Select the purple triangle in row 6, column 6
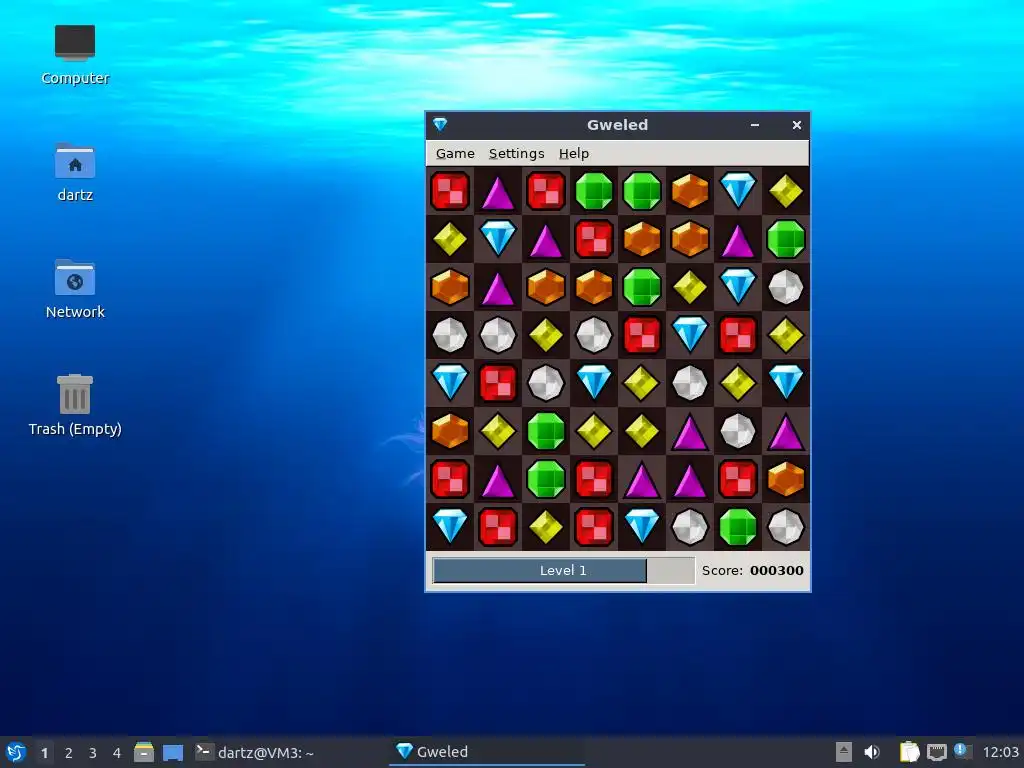This screenshot has height=768, width=1024. pyautogui.click(x=690, y=433)
